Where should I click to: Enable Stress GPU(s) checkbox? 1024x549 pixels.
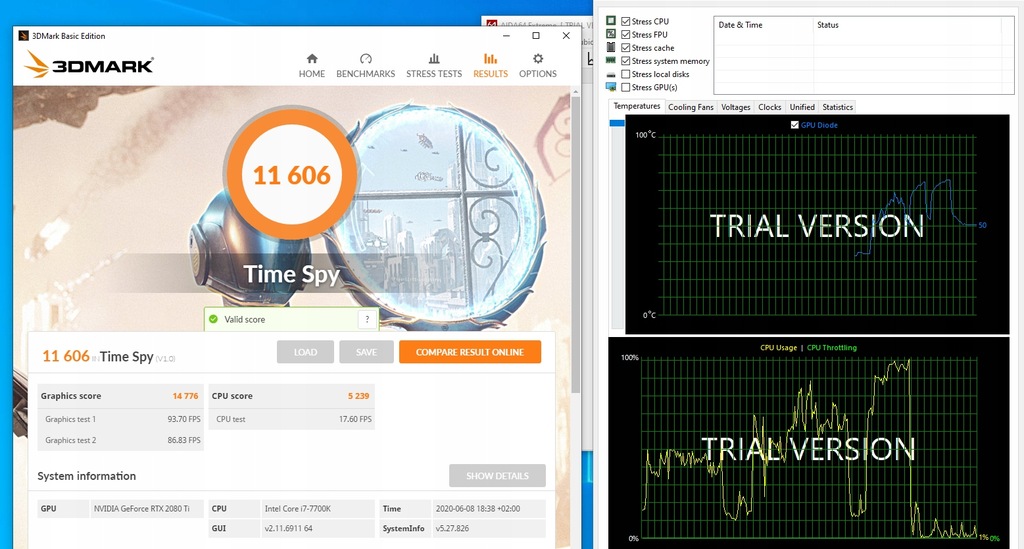tap(626, 87)
